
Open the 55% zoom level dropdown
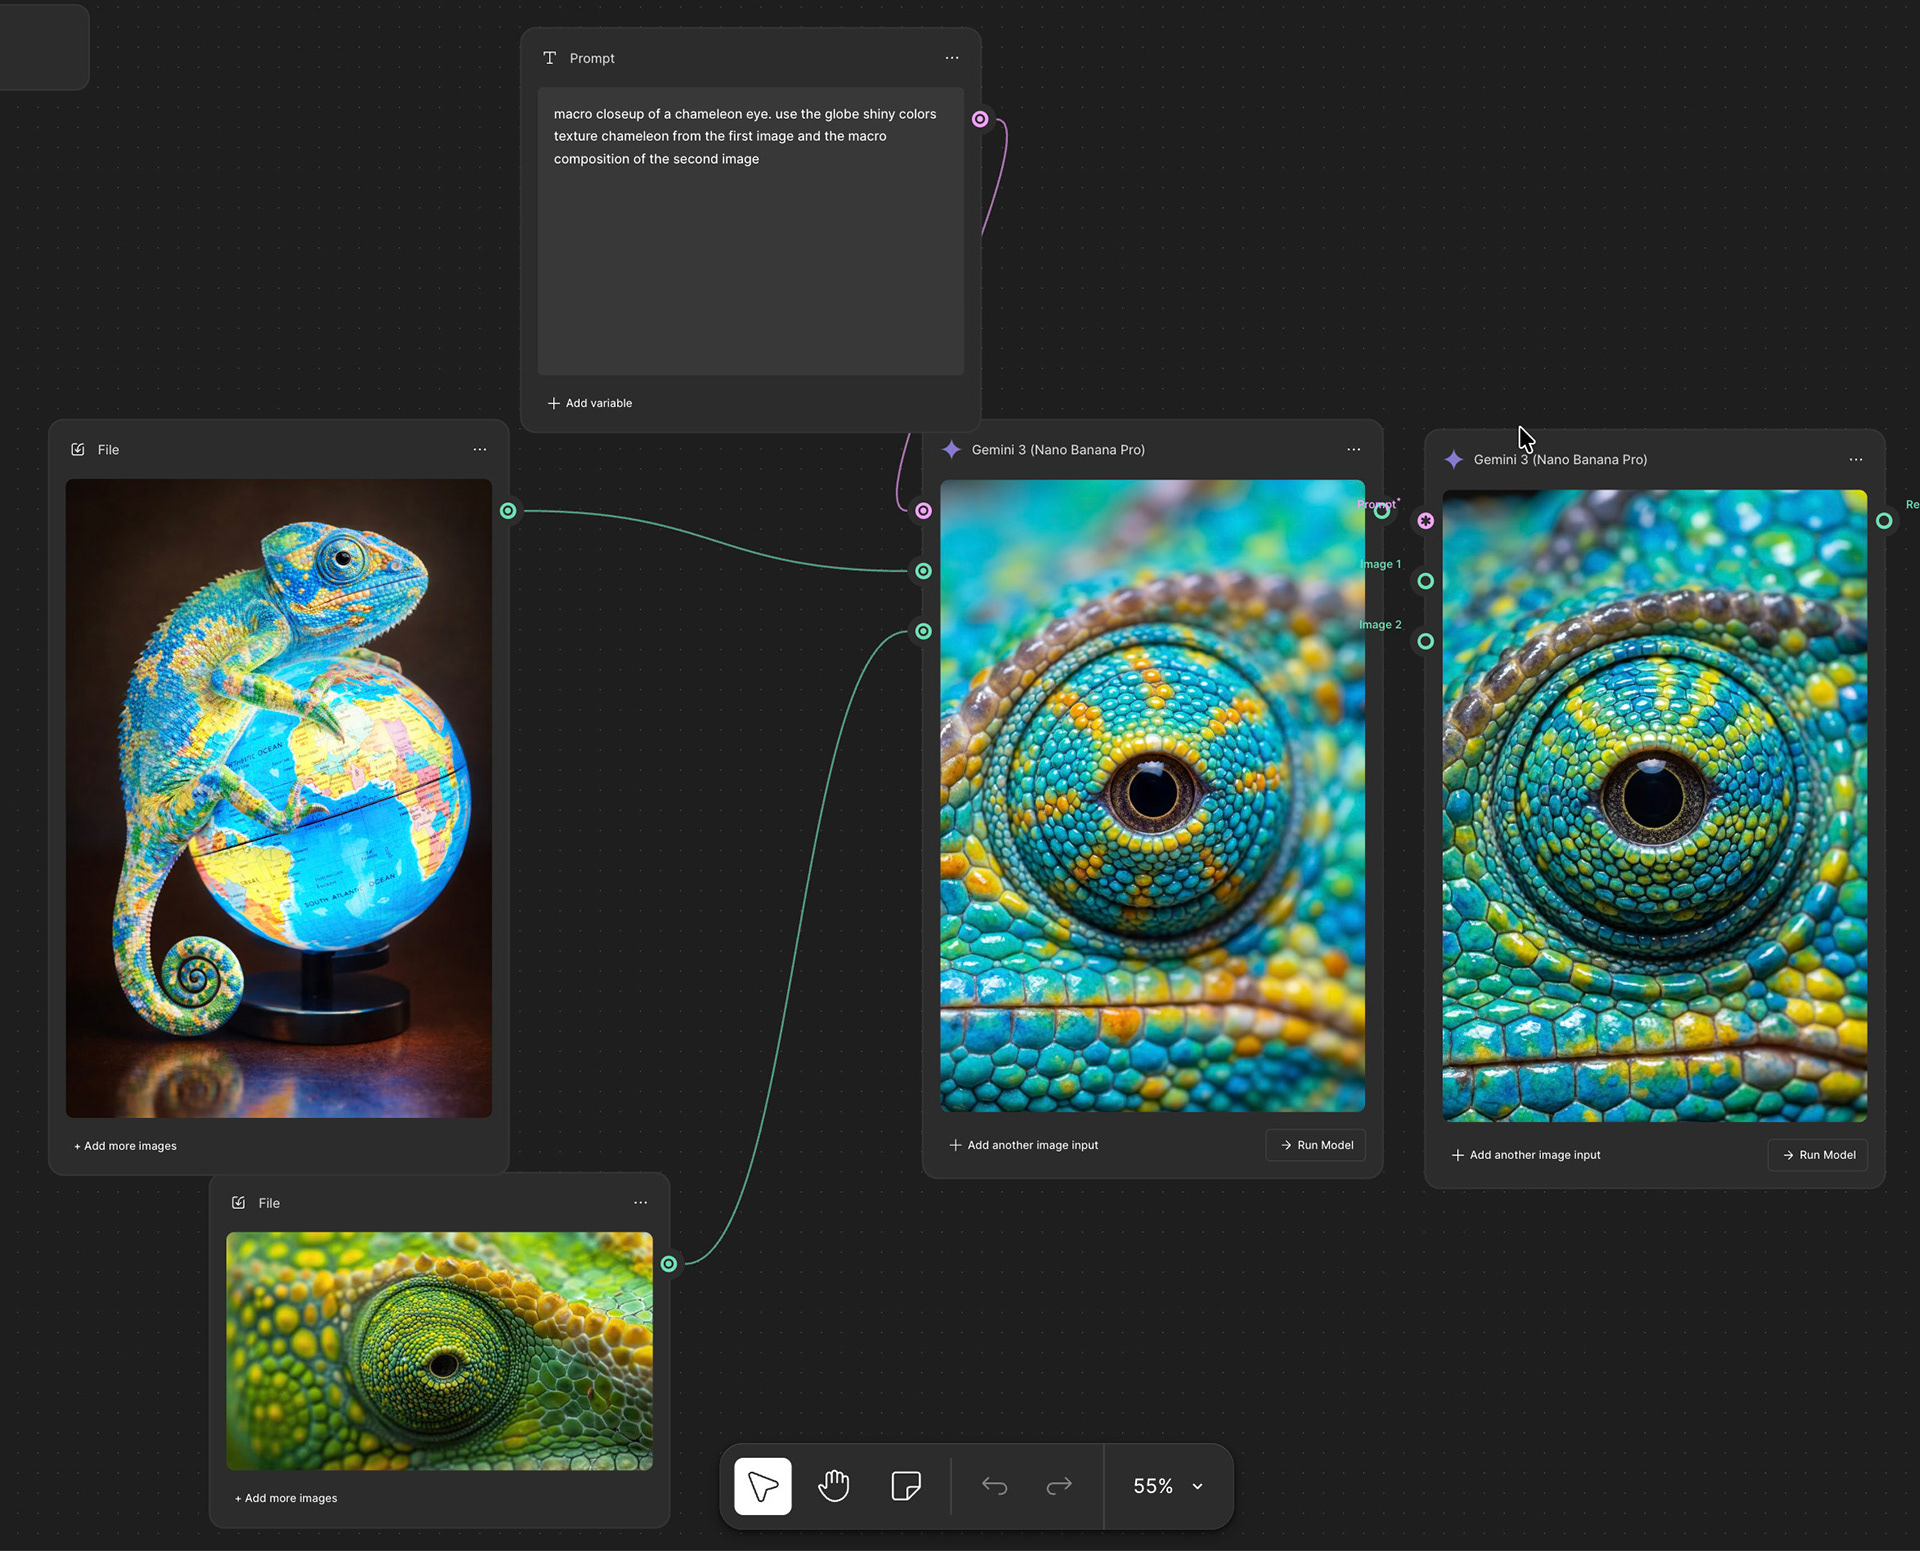click(x=1168, y=1486)
